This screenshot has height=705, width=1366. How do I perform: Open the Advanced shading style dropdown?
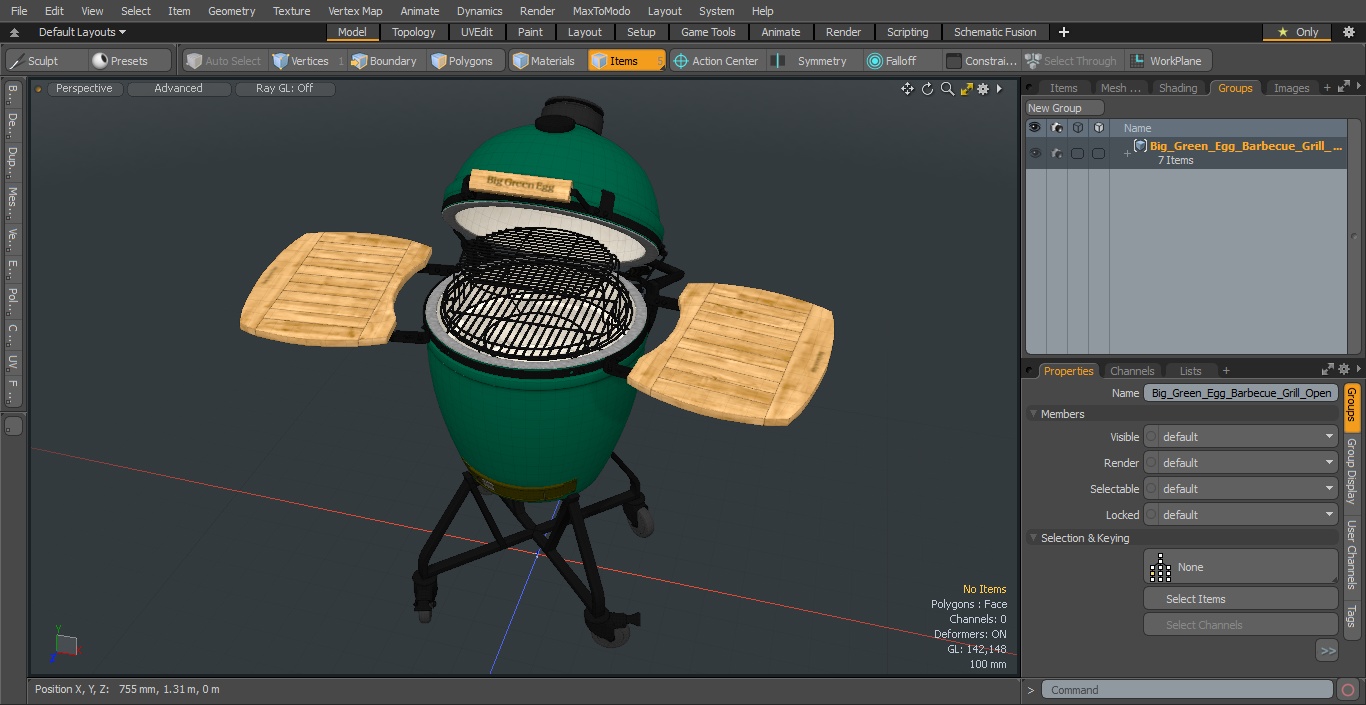tap(178, 89)
